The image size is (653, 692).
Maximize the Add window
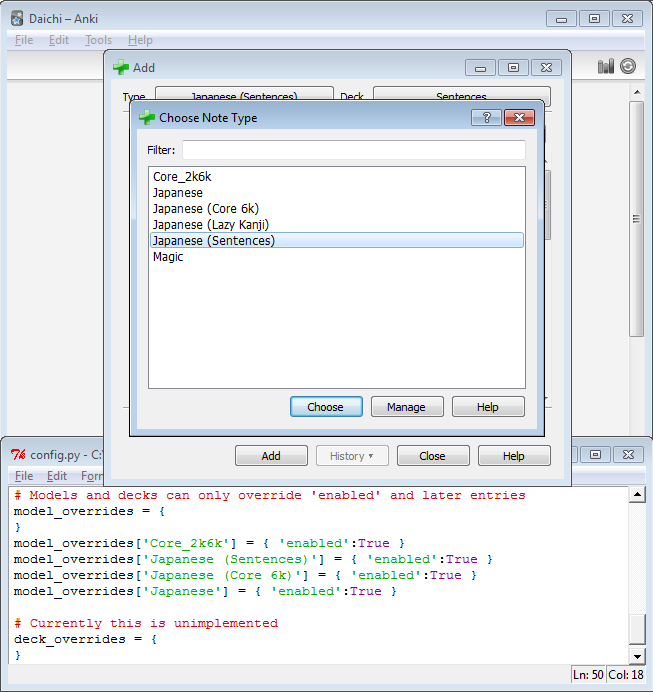(514, 68)
